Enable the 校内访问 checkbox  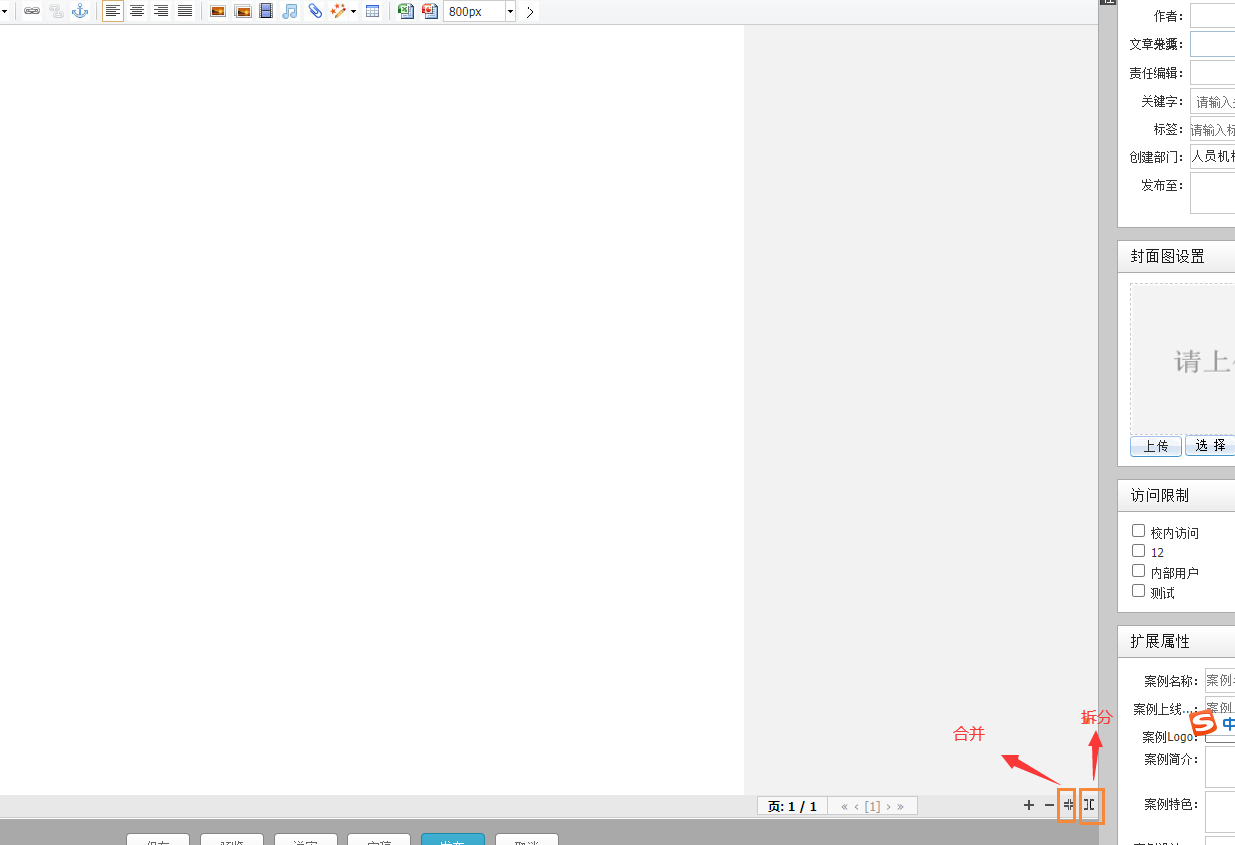[x=1138, y=531]
